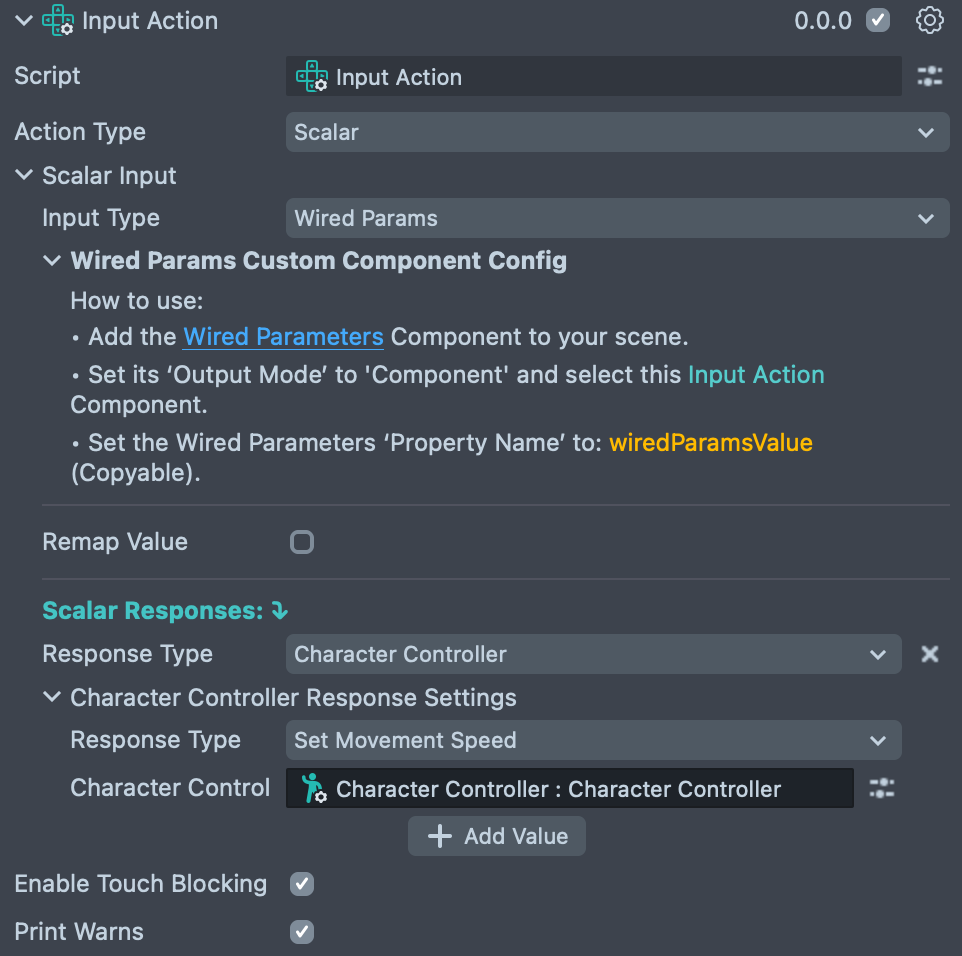Turn off Print Warns checkbox

coord(301,932)
